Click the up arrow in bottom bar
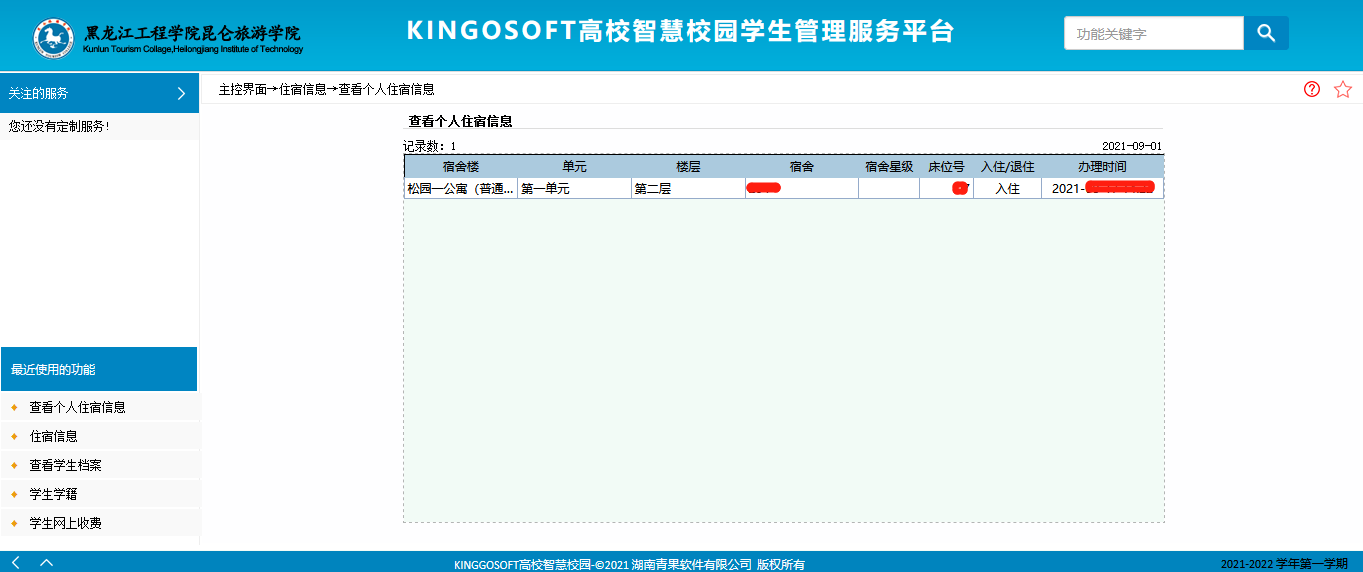Screen dimensions: 1363x572 point(46,562)
